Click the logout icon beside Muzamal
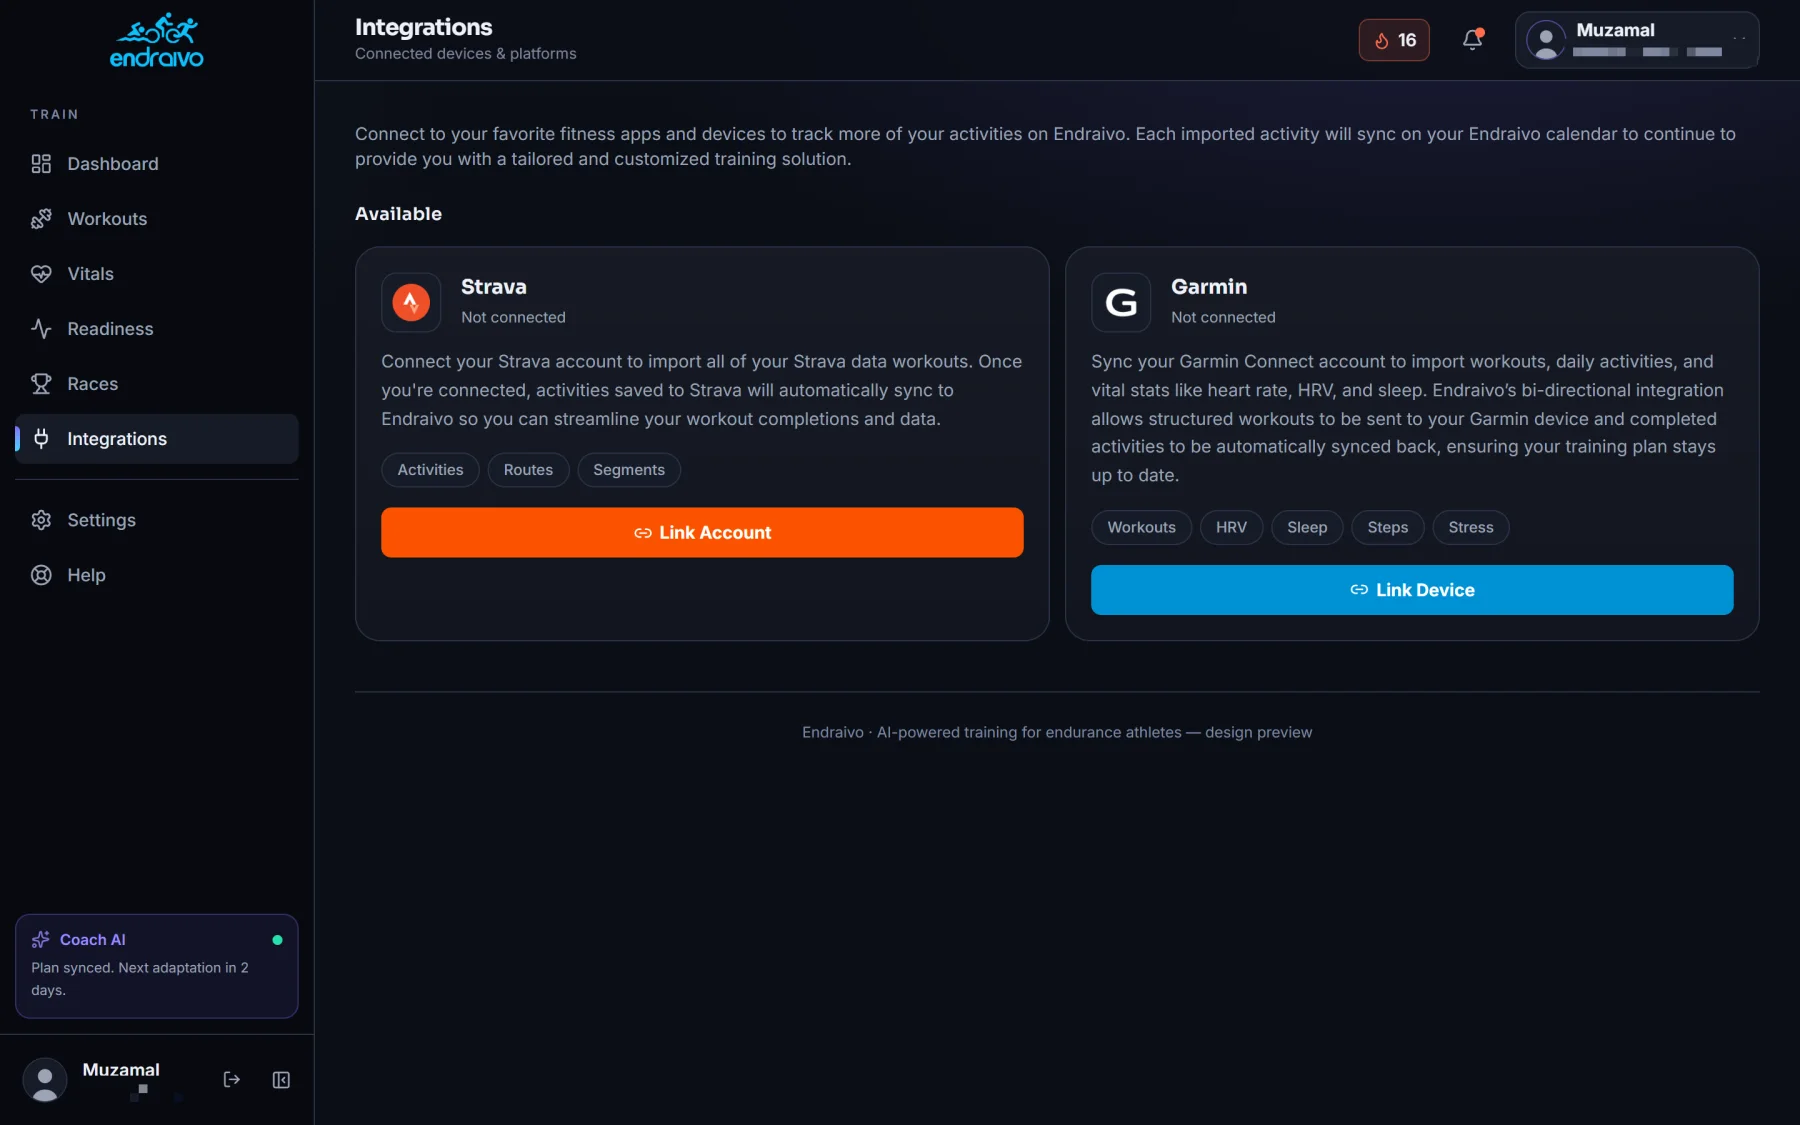Screen dimensions: 1800x1125 pos(232,1079)
